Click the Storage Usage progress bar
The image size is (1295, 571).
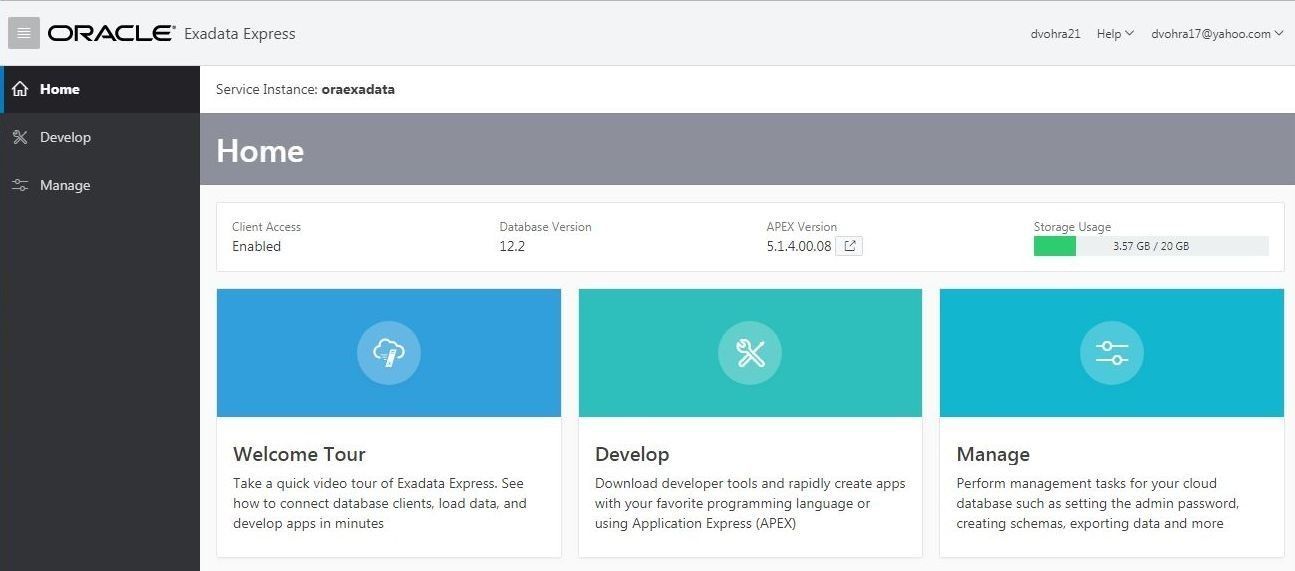click(1151, 246)
